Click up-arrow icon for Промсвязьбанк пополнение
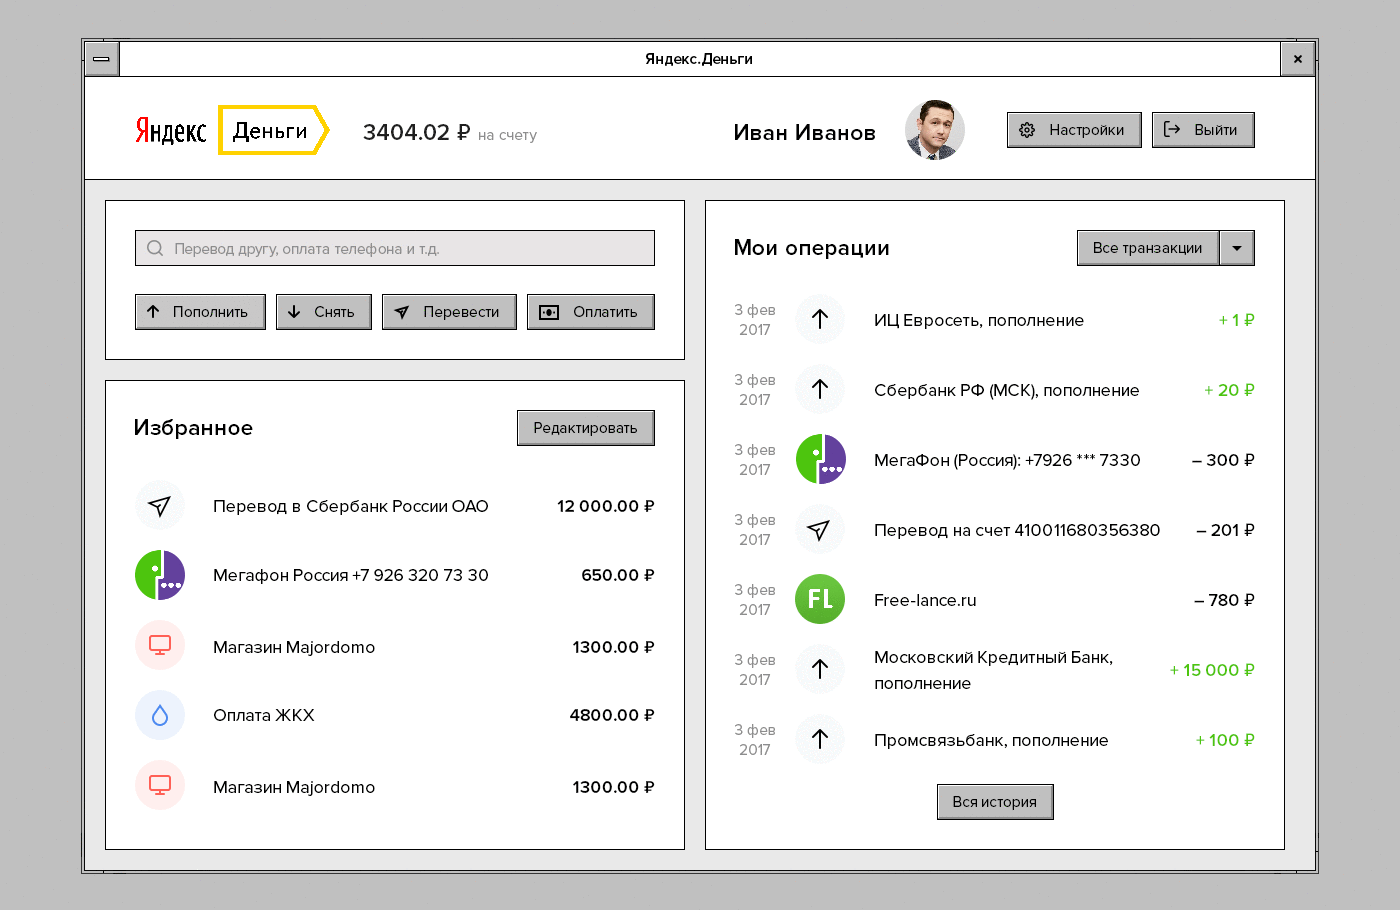 (820, 739)
